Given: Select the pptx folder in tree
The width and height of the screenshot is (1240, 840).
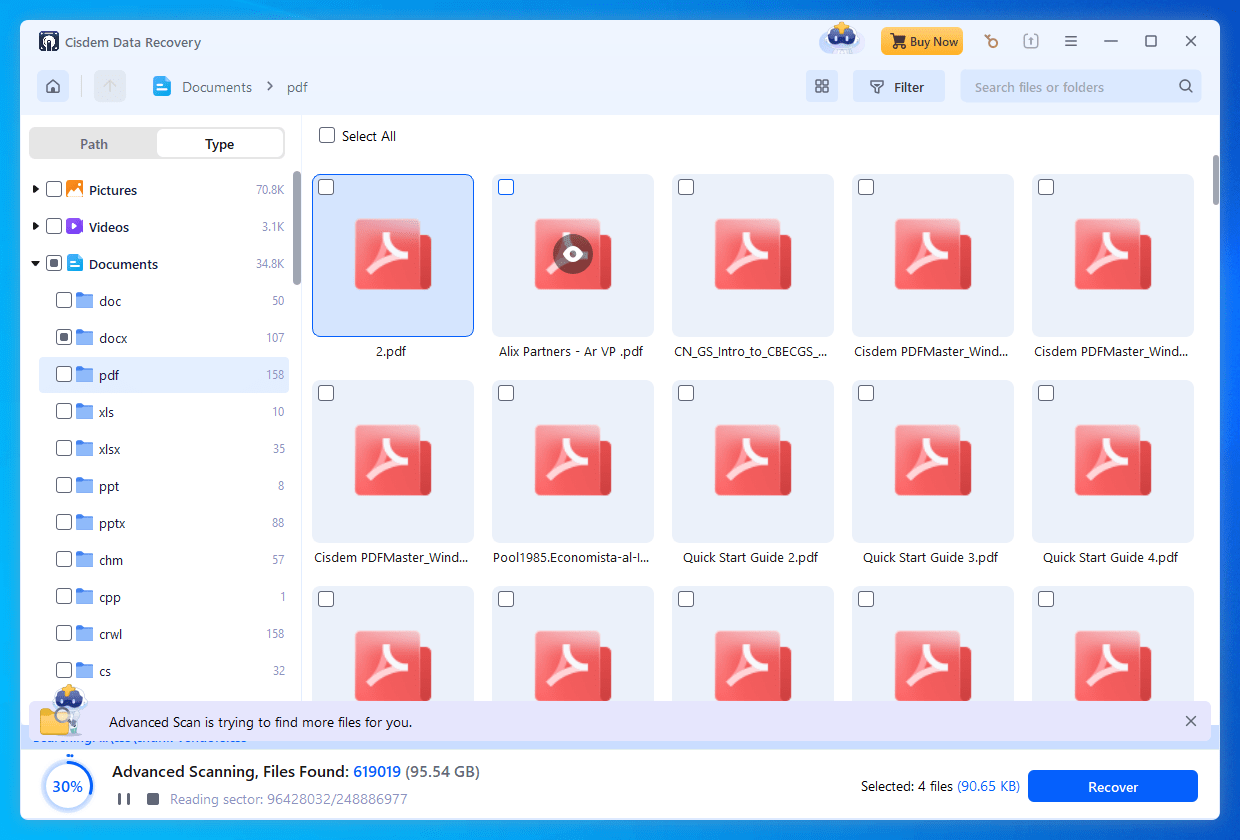Looking at the screenshot, I should 164,522.
